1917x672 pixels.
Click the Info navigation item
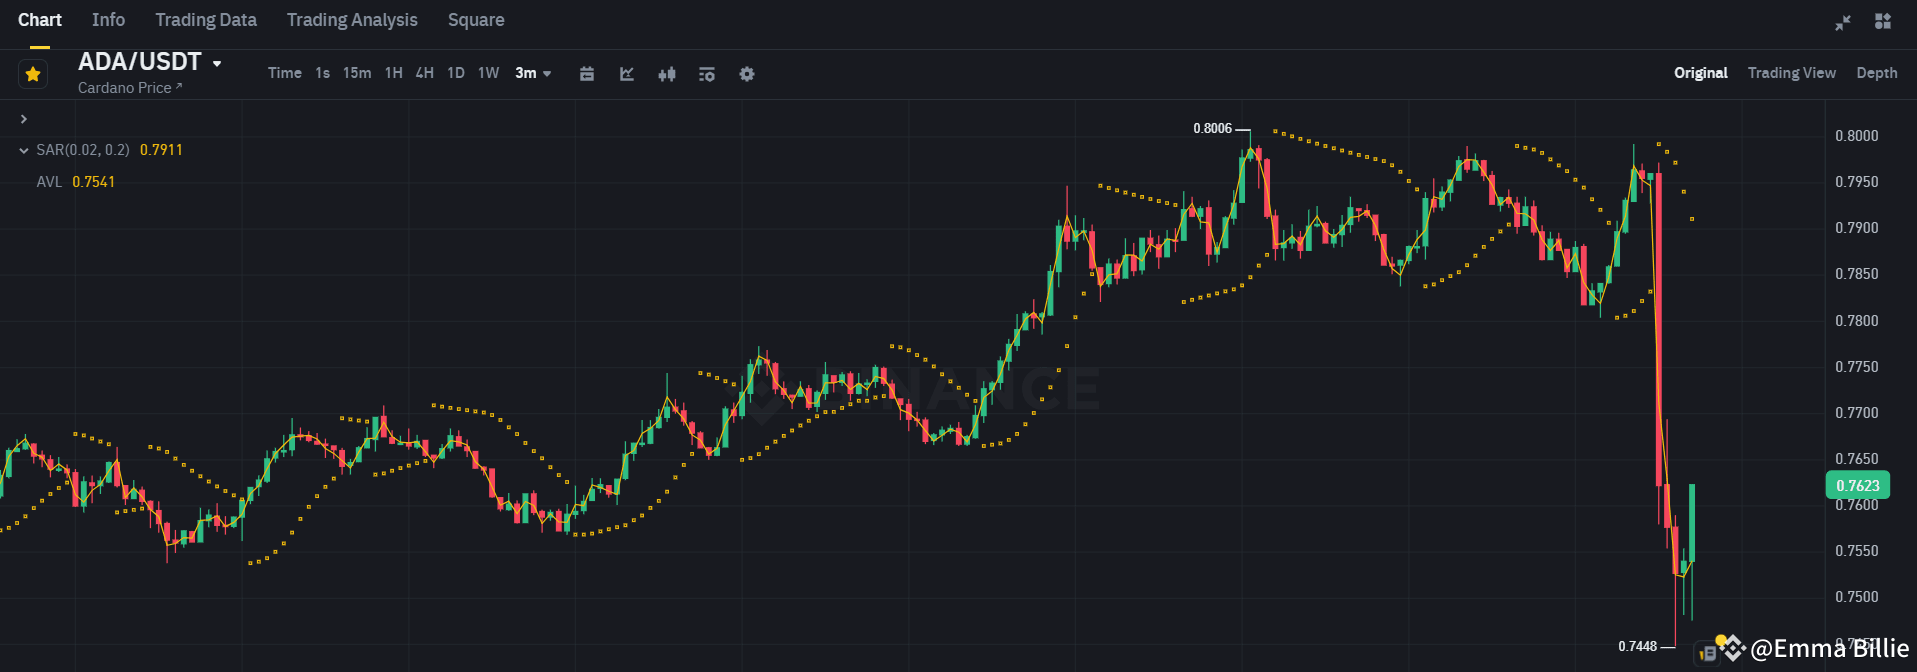coord(107,19)
